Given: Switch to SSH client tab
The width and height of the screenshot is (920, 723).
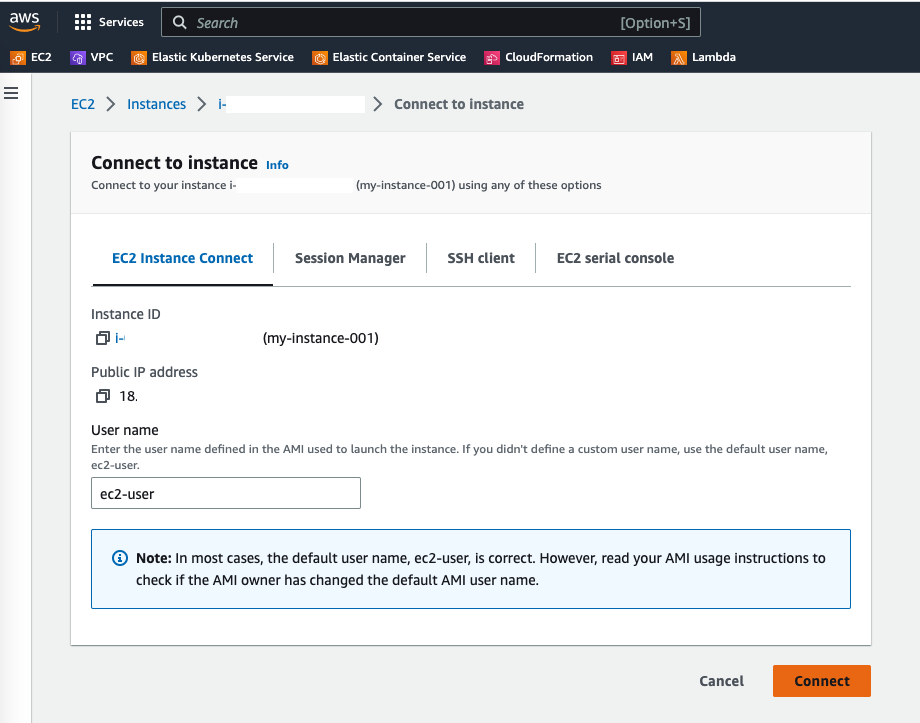Looking at the screenshot, I should coord(481,258).
